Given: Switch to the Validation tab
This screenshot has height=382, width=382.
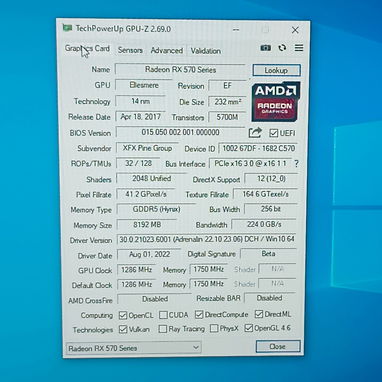Looking at the screenshot, I should click(x=206, y=51).
